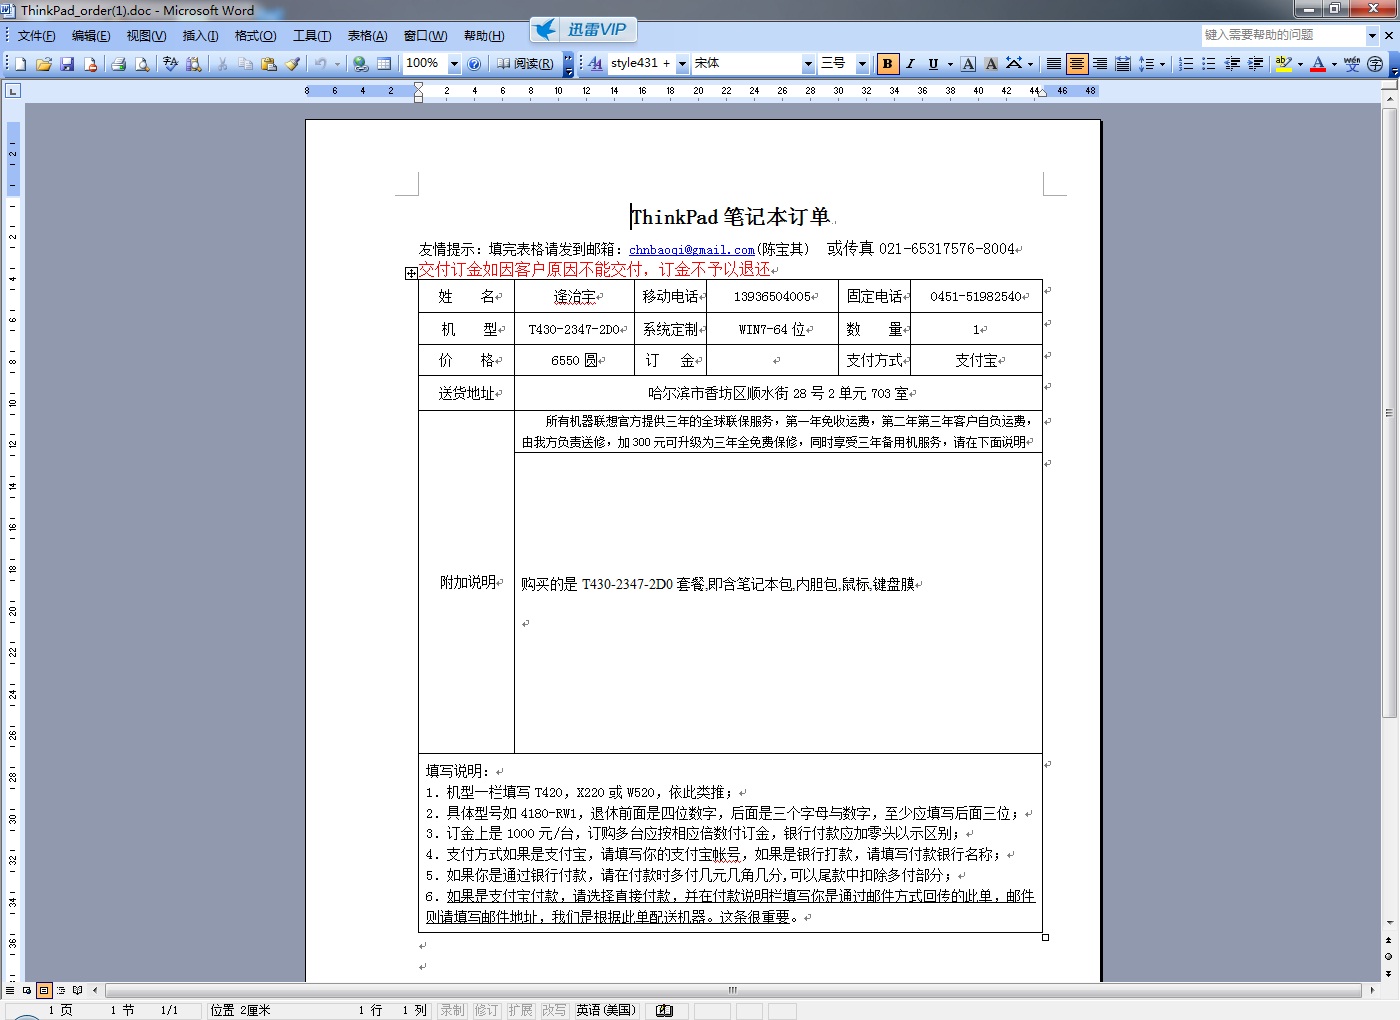Image resolution: width=1400 pixels, height=1020 pixels.
Task: Align text to the left
Action: pyautogui.click(x=1054, y=64)
